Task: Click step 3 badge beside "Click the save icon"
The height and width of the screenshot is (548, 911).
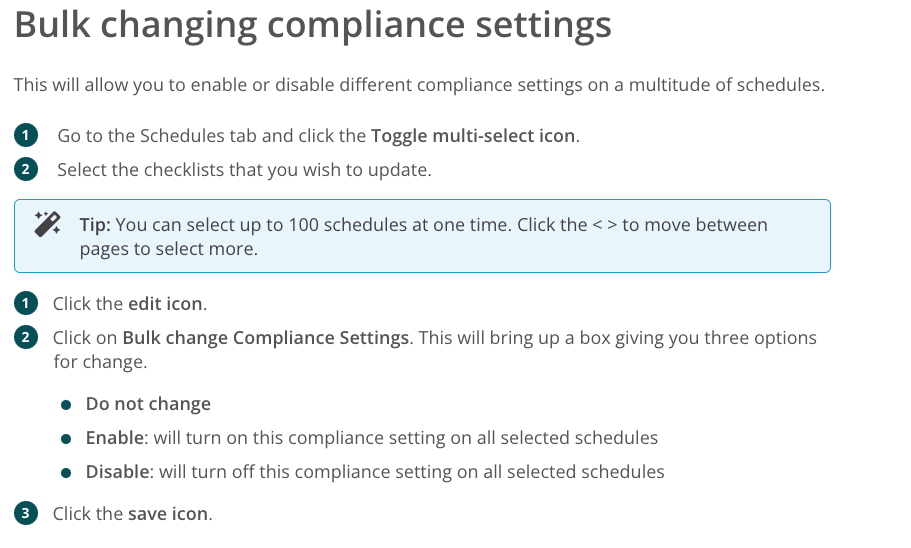Action: pos(25,514)
